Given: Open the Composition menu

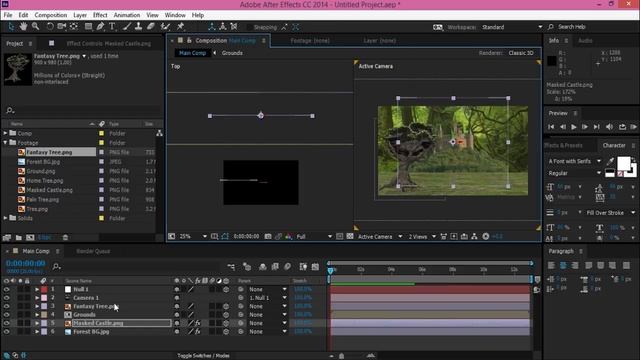Looking at the screenshot, I should 51,15.
